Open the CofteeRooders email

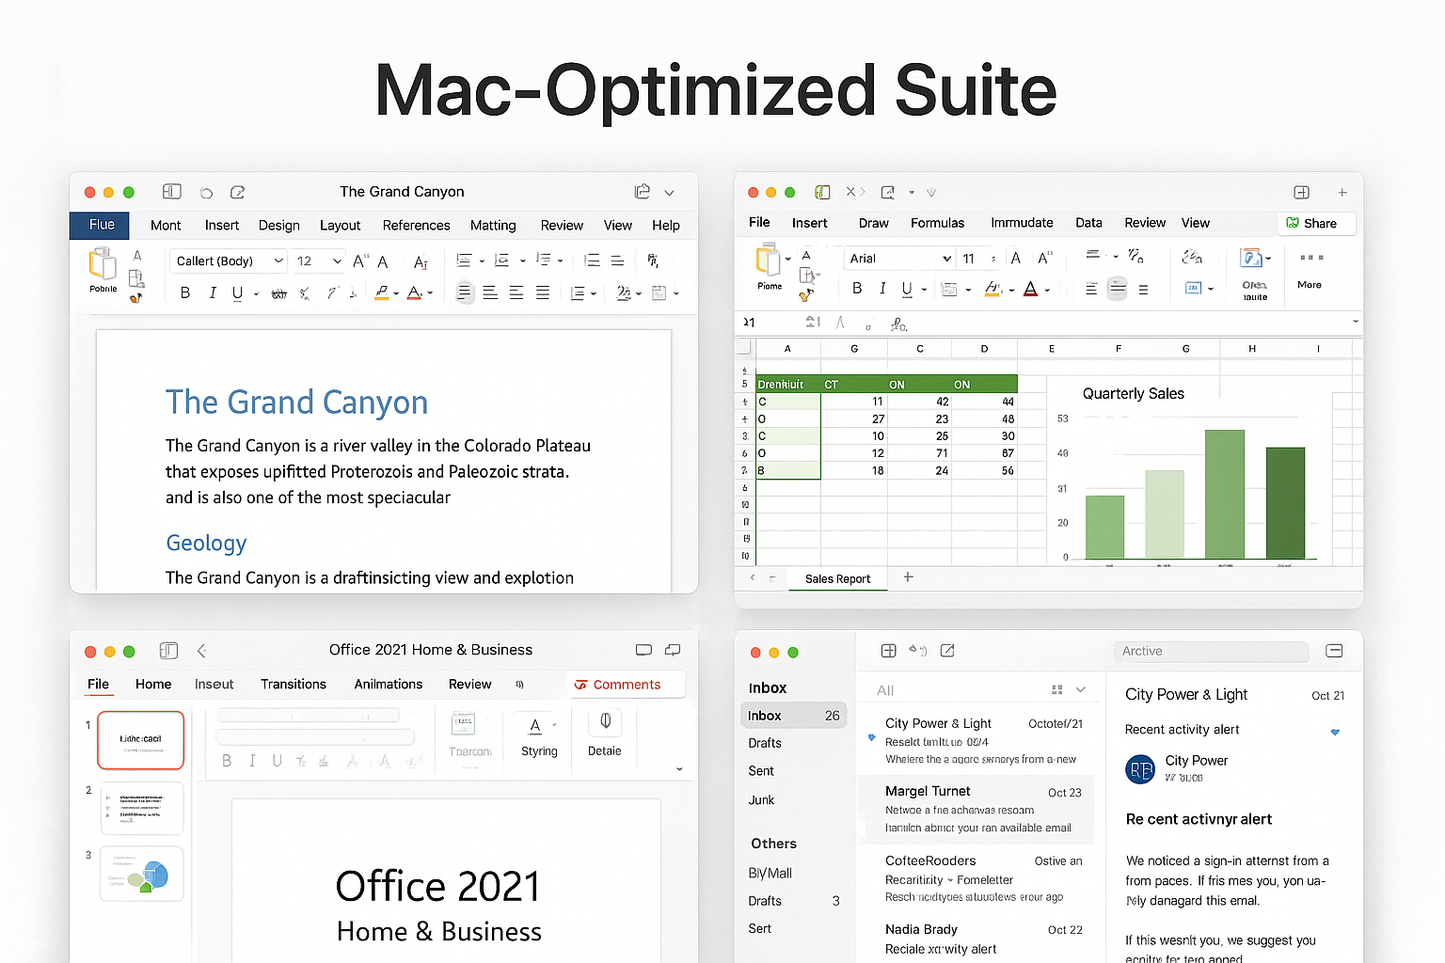tap(976, 878)
